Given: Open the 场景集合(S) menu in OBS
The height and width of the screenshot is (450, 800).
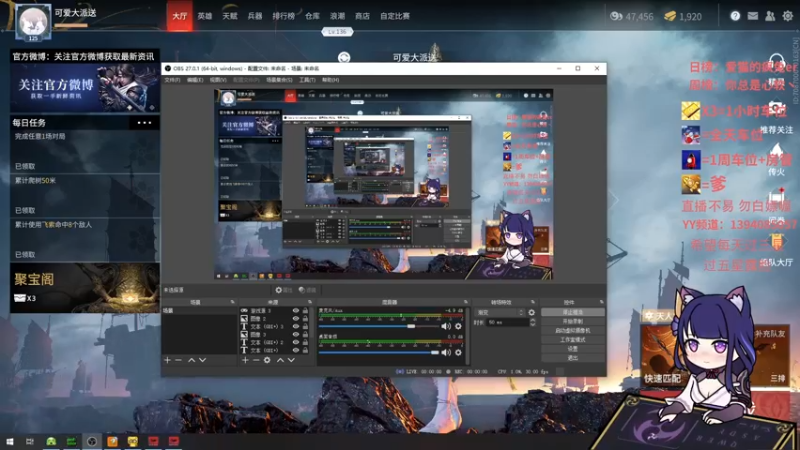Looking at the screenshot, I should [279, 80].
